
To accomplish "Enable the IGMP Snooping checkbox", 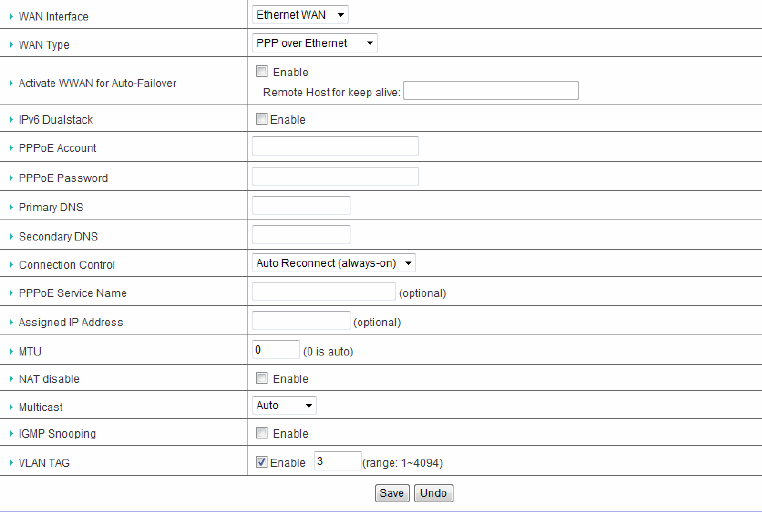I will (262, 434).
